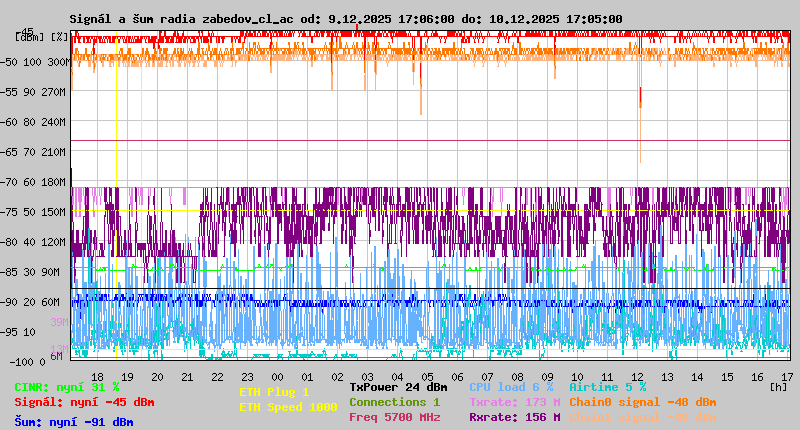Image resolution: width=800 pixels, height=430 pixels.
Task: Click the '[h]' unit label on the time axis
Action: click(x=778, y=386)
